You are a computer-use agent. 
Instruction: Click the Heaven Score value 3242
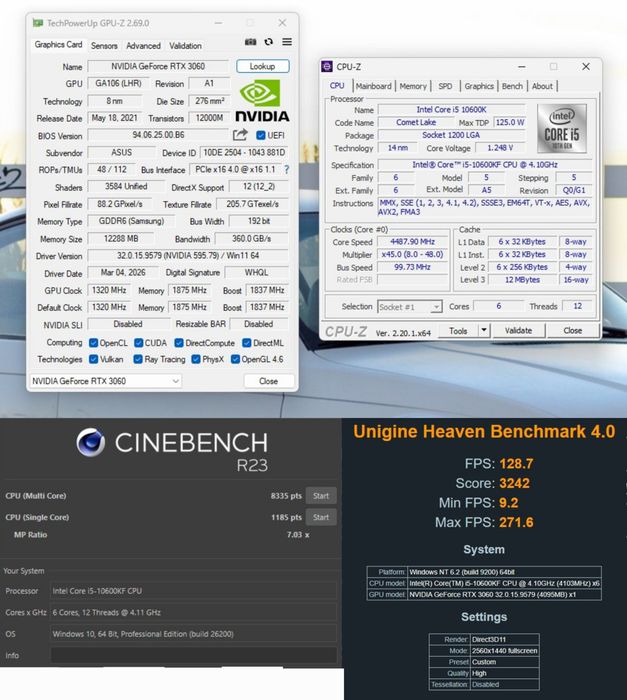coord(514,483)
